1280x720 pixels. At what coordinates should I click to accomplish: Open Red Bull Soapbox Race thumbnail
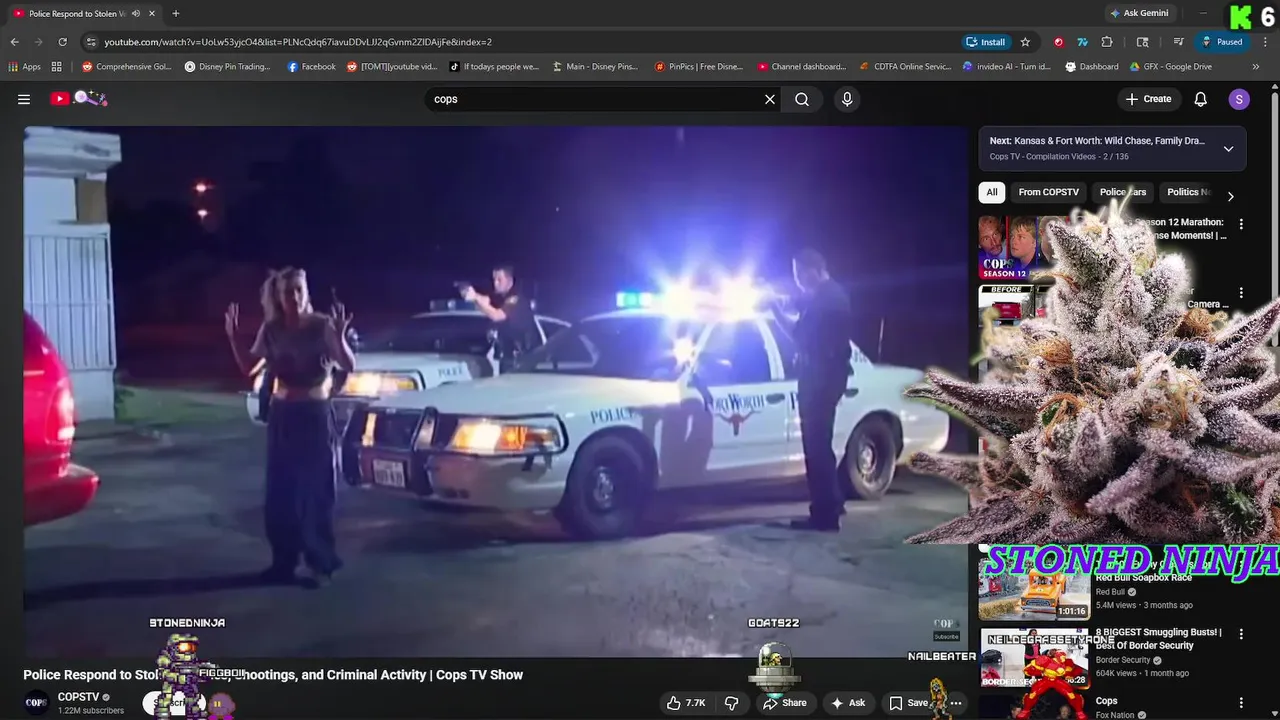[x=1033, y=592]
